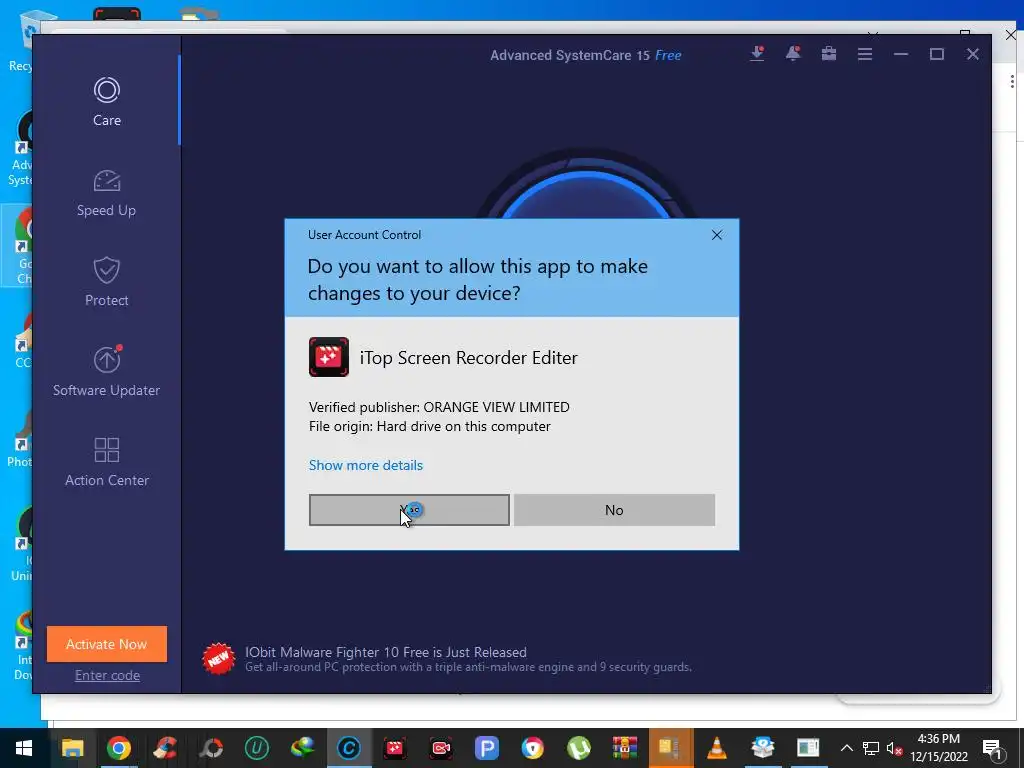Image resolution: width=1024 pixels, height=768 pixels.
Task: Switch to Advanced SystemCare taskbar icon
Action: tap(349, 748)
